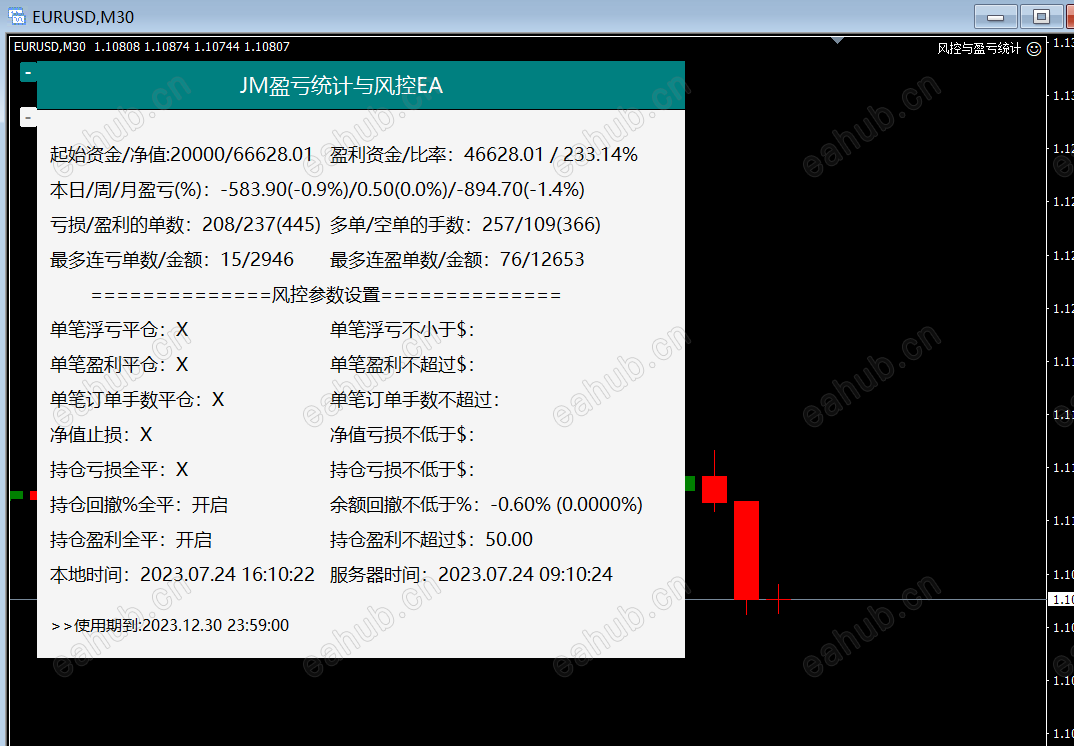Viewport: 1074px width, 746px height.
Task: Click the green candle beside the panel's right edge
Action: click(690, 484)
